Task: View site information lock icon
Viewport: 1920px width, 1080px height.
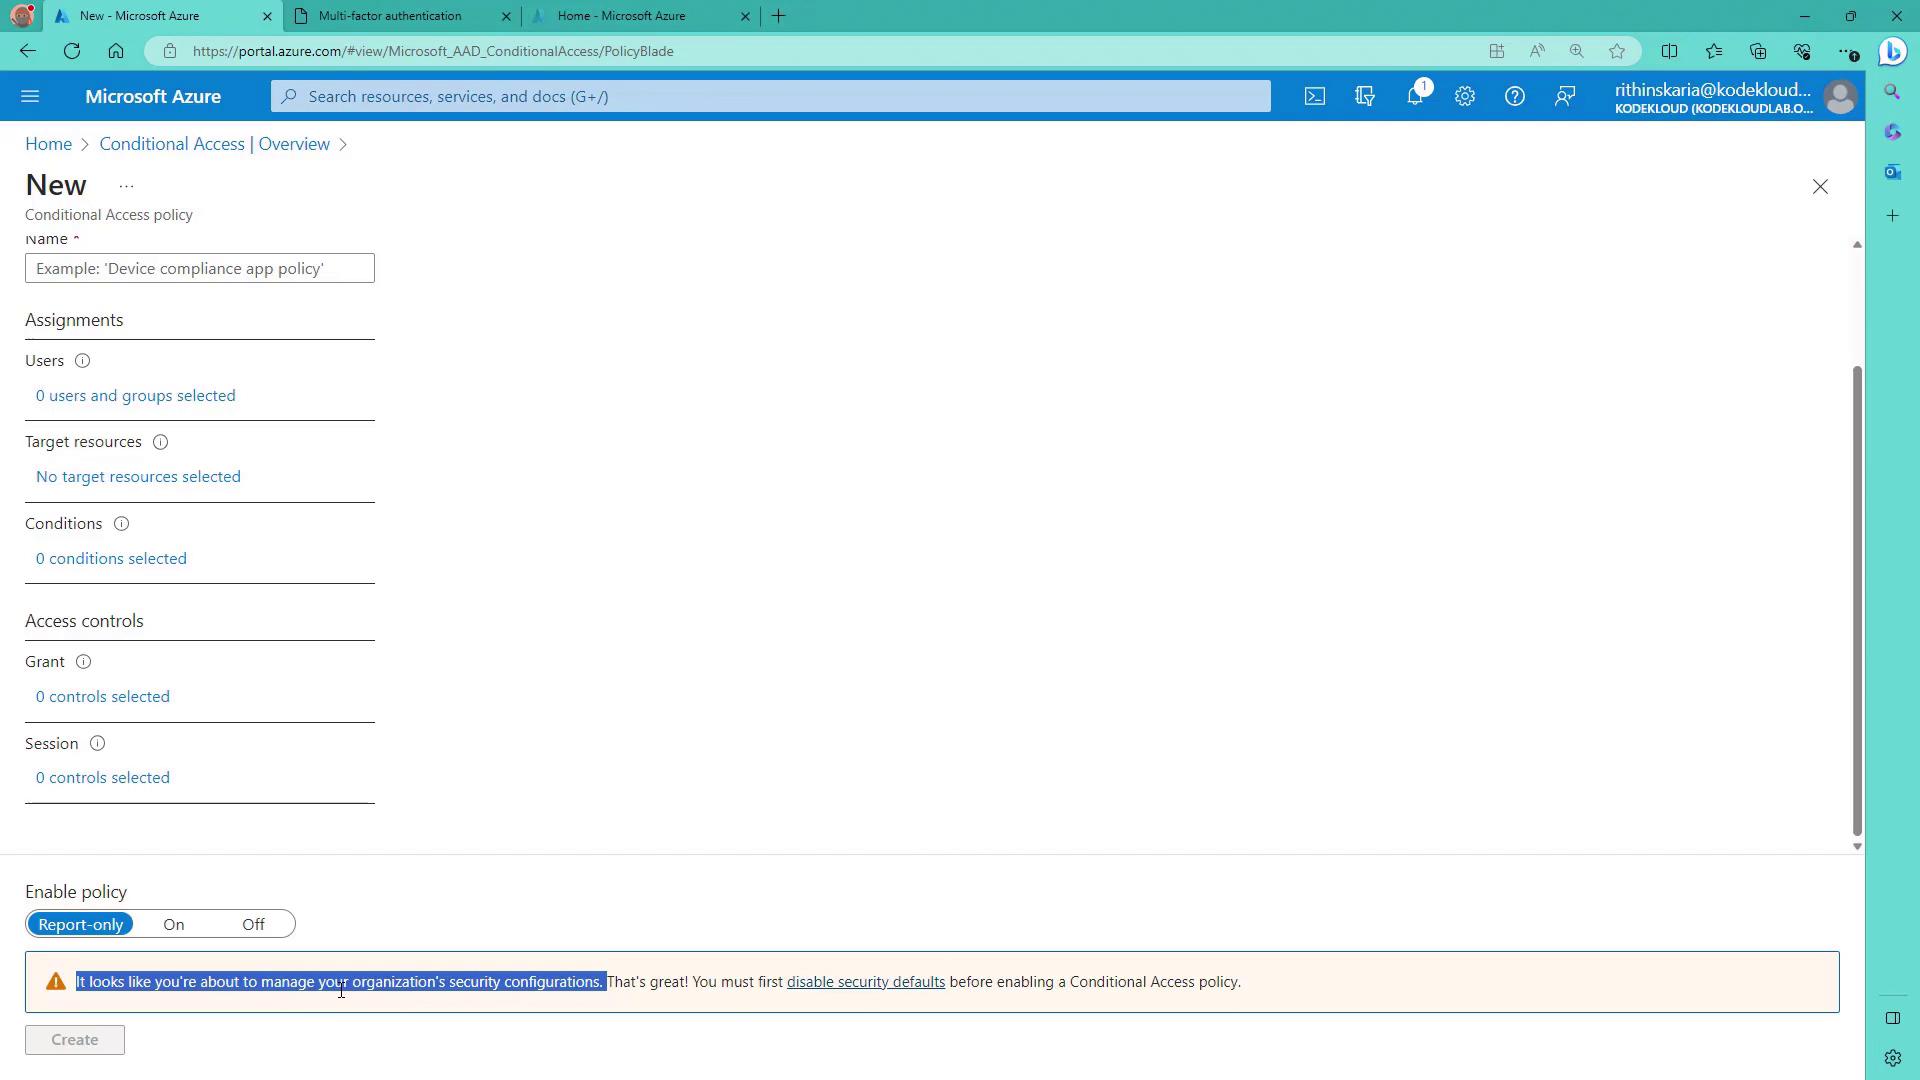Action: (170, 51)
